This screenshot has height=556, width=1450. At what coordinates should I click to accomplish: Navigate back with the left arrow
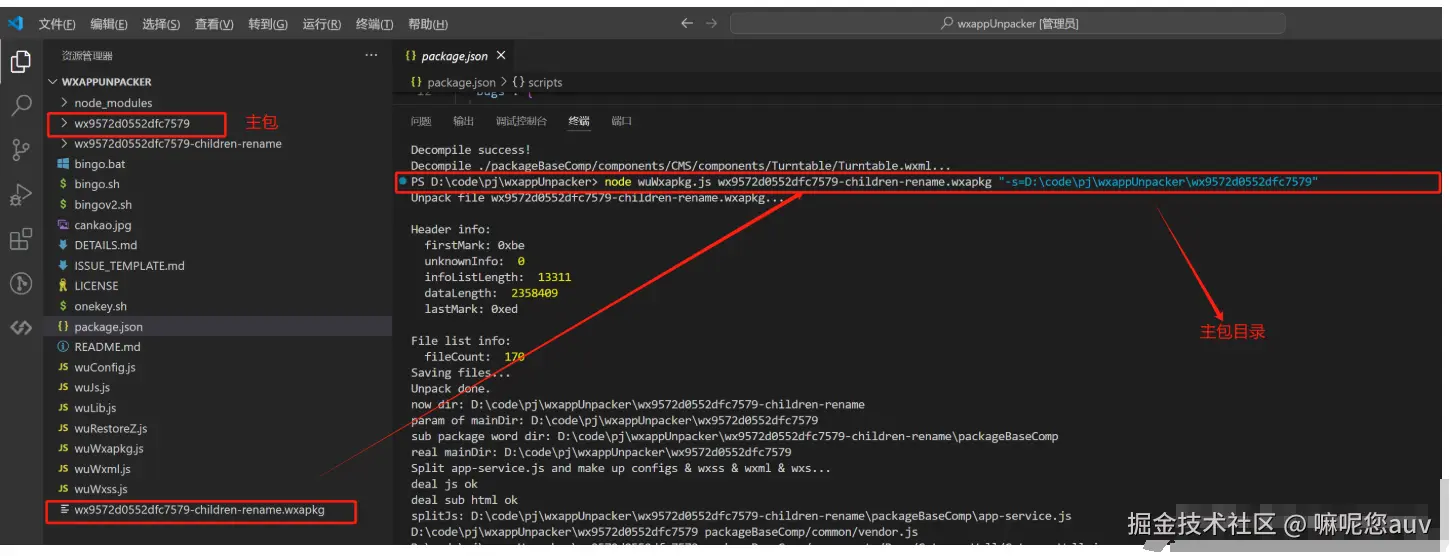pos(687,23)
